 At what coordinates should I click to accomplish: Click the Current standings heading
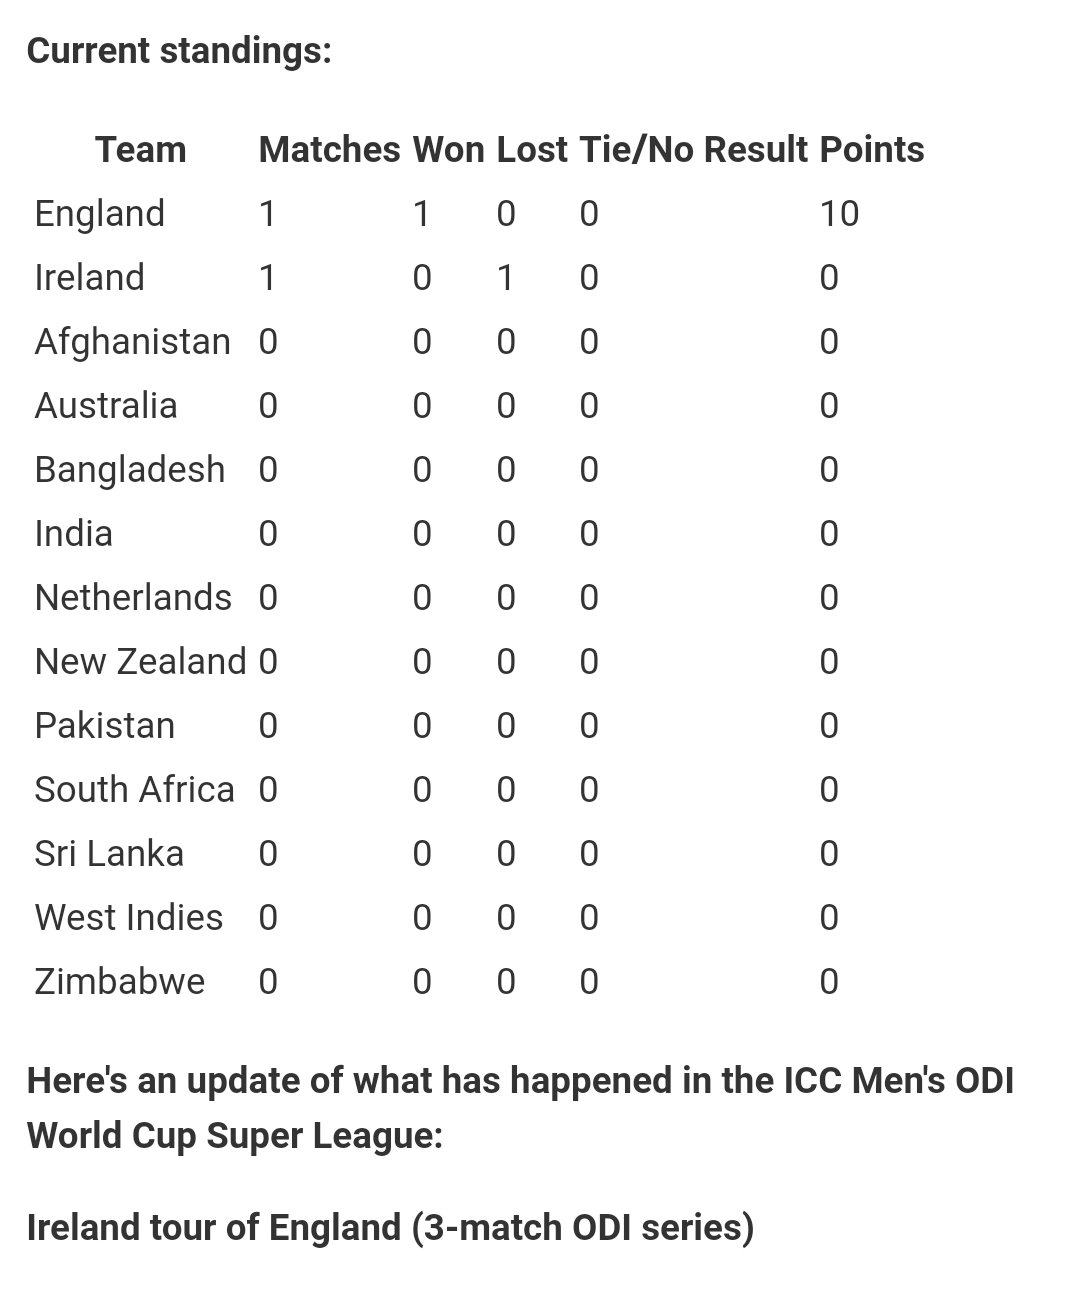[179, 50]
